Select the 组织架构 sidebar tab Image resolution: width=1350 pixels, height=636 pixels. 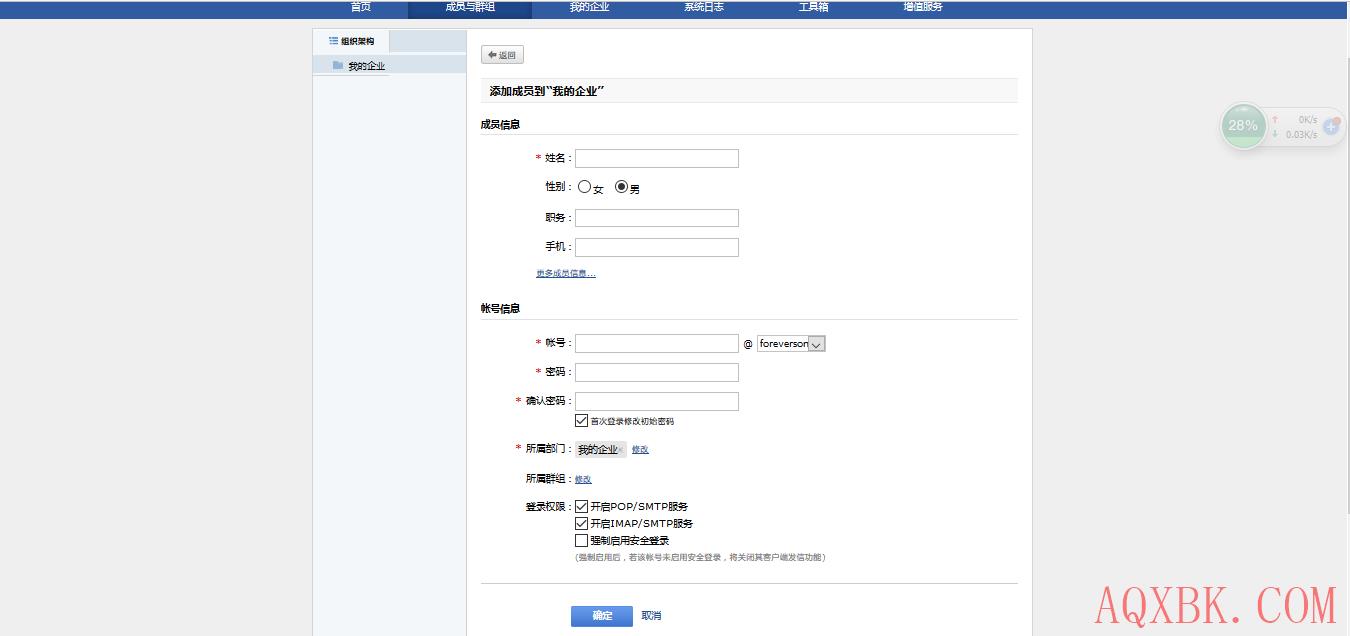coord(351,41)
